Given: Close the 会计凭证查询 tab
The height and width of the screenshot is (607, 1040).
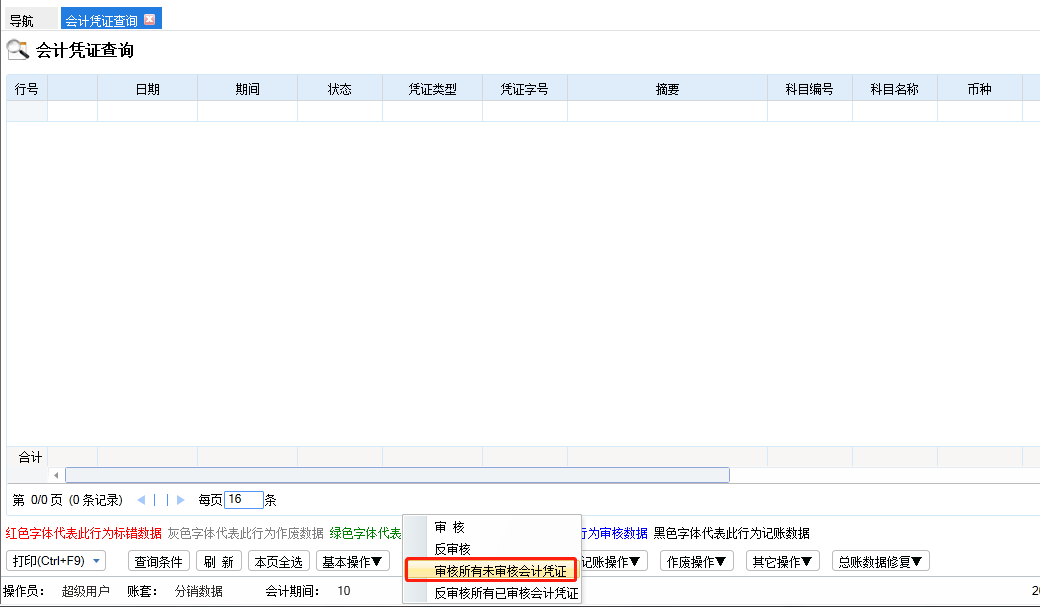Looking at the screenshot, I should (150, 19).
